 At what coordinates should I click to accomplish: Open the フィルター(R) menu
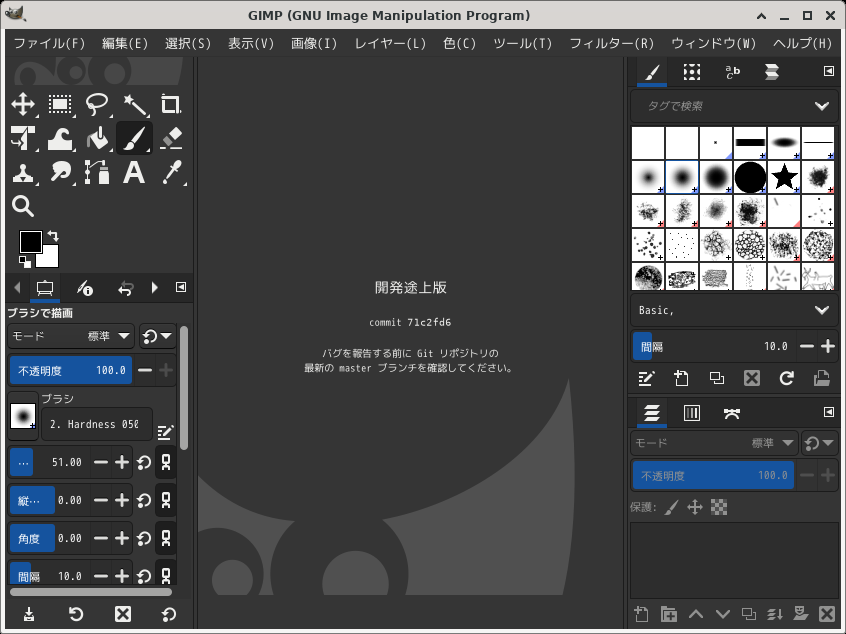pyautogui.click(x=611, y=43)
